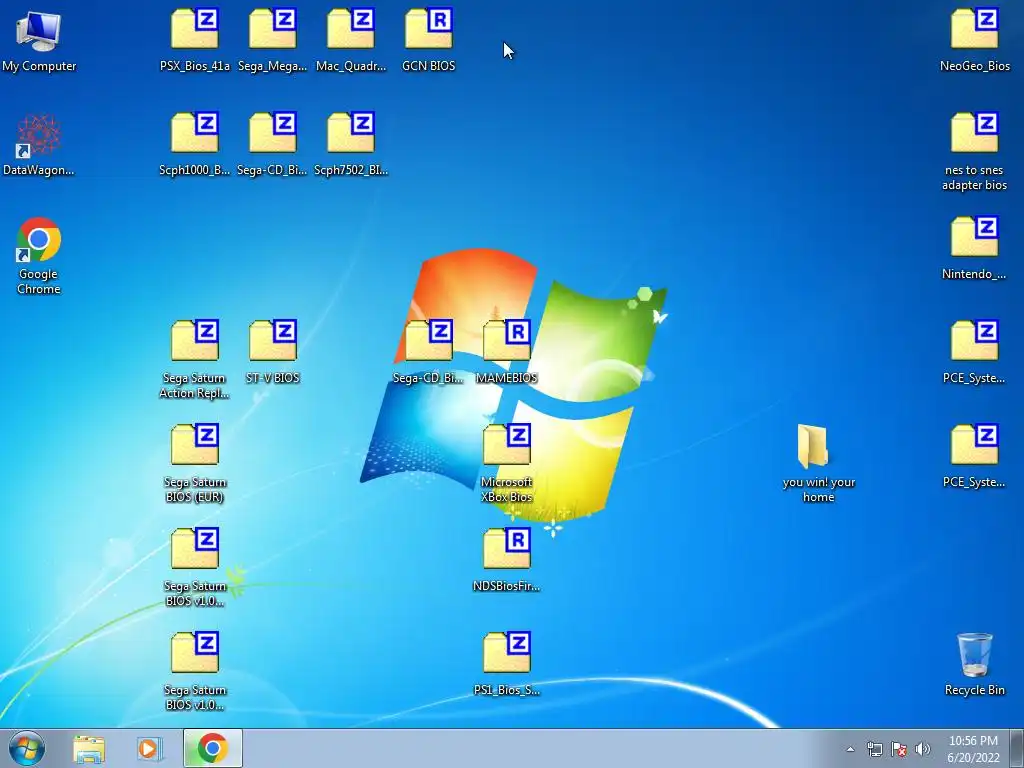Select the PS1_Bios_S... zip archive
Screen dimensions: 1024x768
[507, 665]
